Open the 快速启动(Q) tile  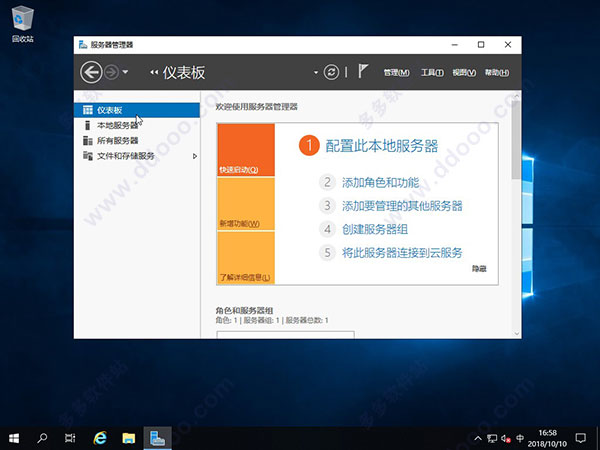[246, 150]
